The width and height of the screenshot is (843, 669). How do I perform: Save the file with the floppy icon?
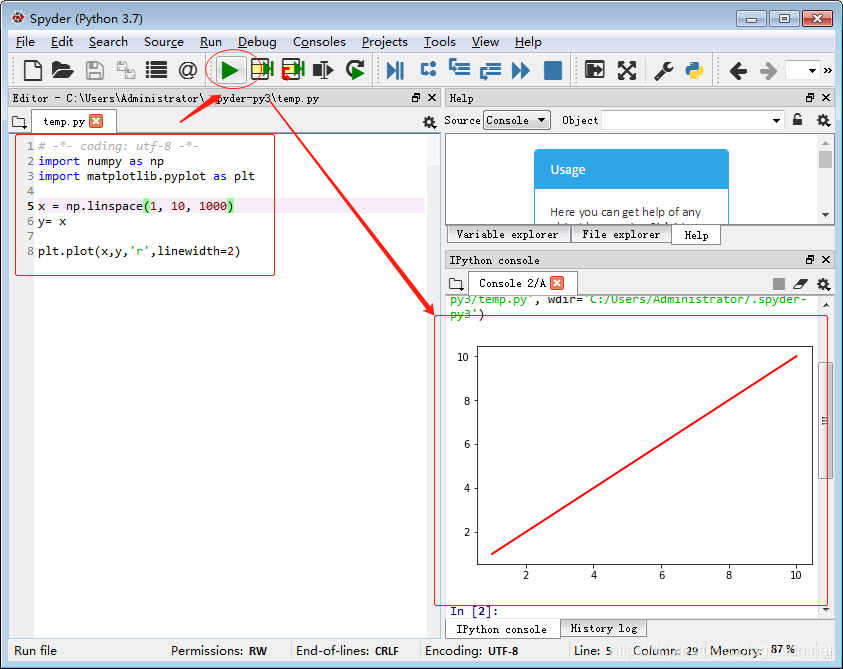(x=95, y=70)
